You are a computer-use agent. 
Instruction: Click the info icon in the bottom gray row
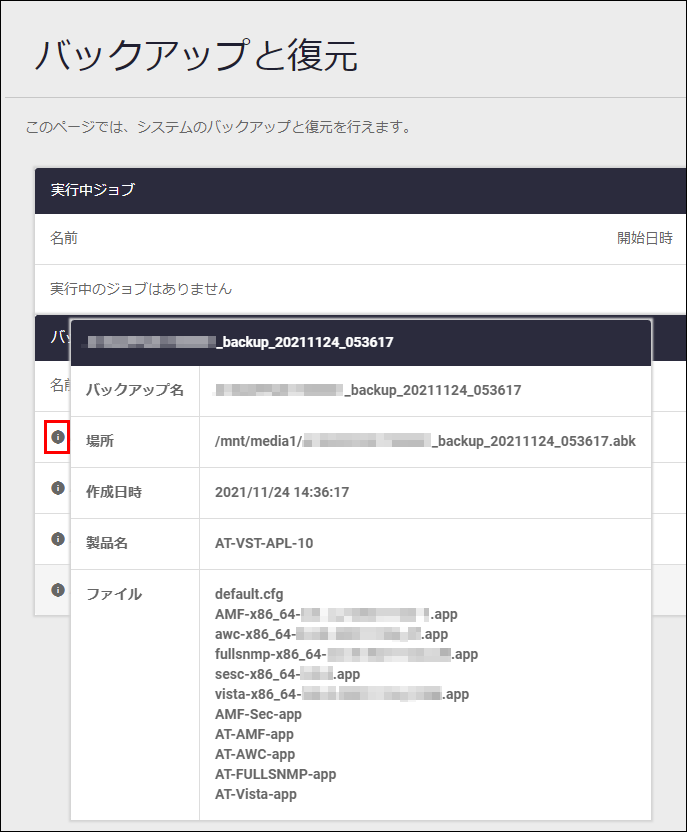pyautogui.click(x=57, y=590)
